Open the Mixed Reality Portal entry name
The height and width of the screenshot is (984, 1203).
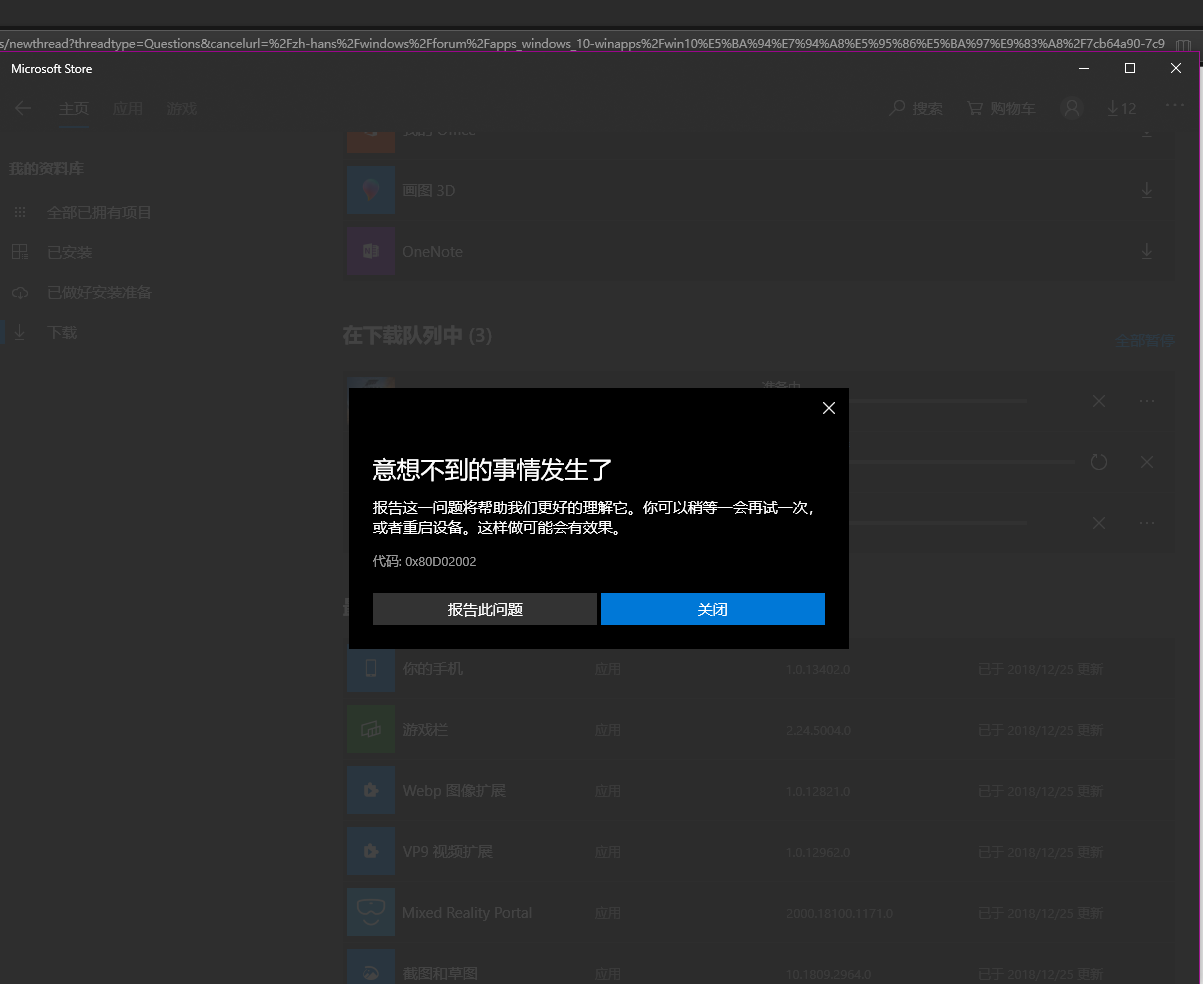coord(467,913)
